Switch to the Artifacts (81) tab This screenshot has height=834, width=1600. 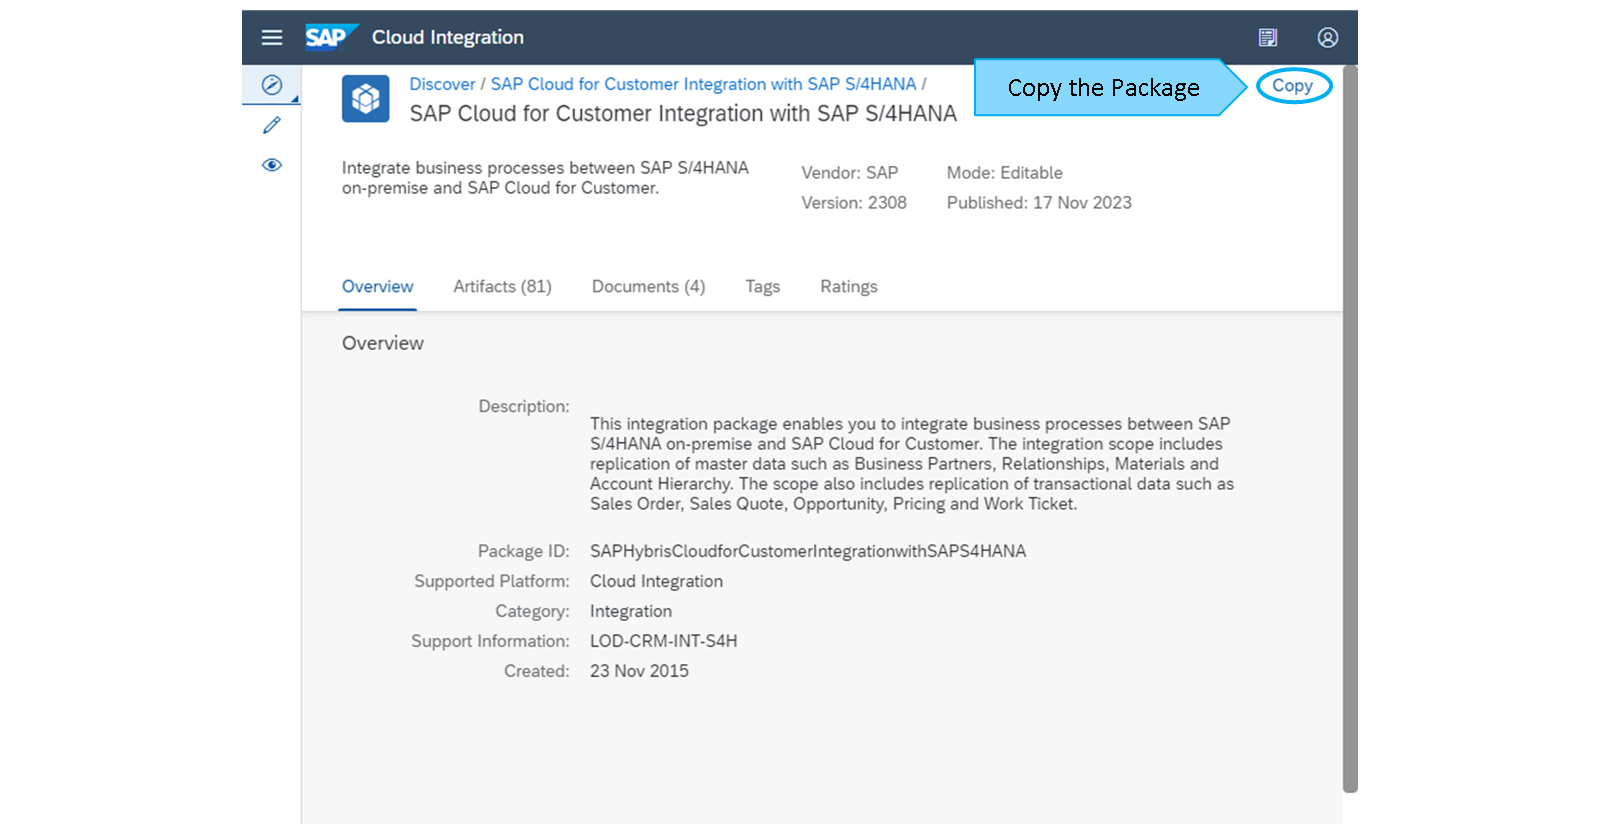click(502, 287)
